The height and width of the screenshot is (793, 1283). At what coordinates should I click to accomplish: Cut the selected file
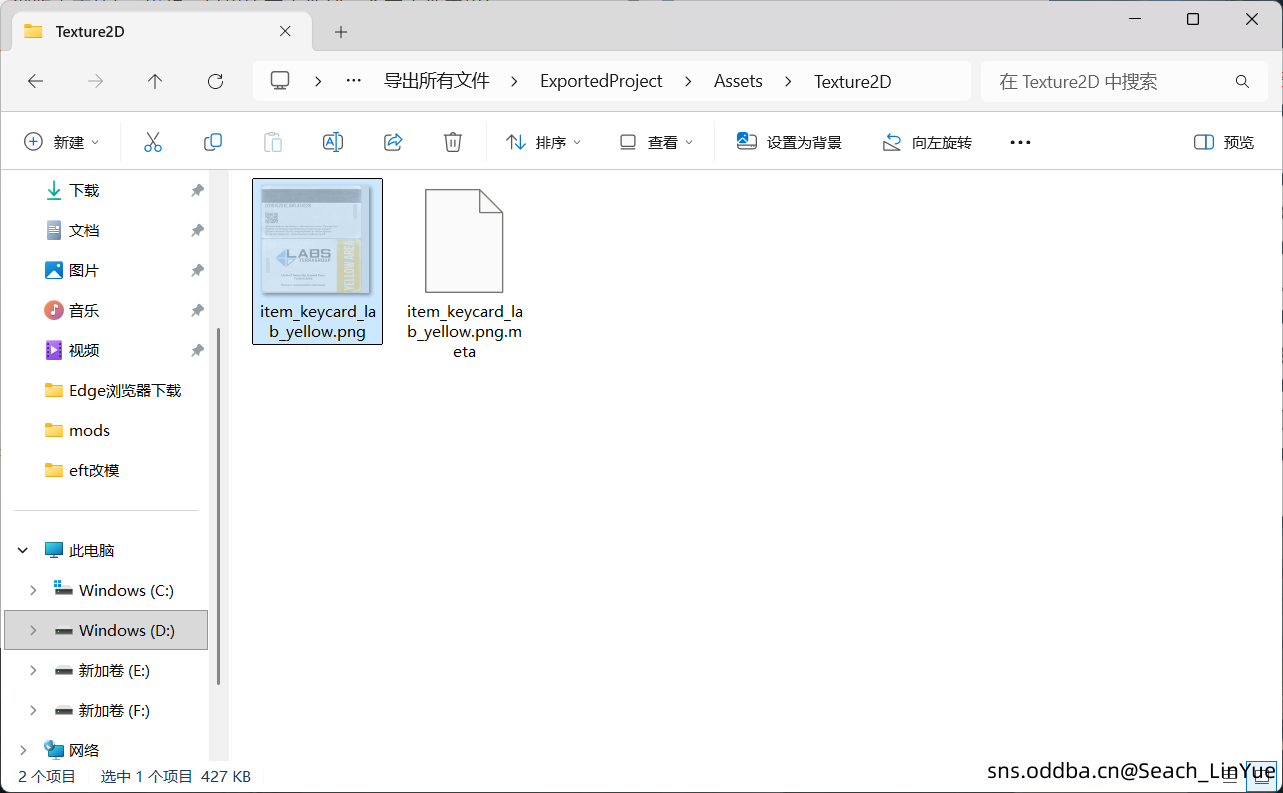click(152, 142)
